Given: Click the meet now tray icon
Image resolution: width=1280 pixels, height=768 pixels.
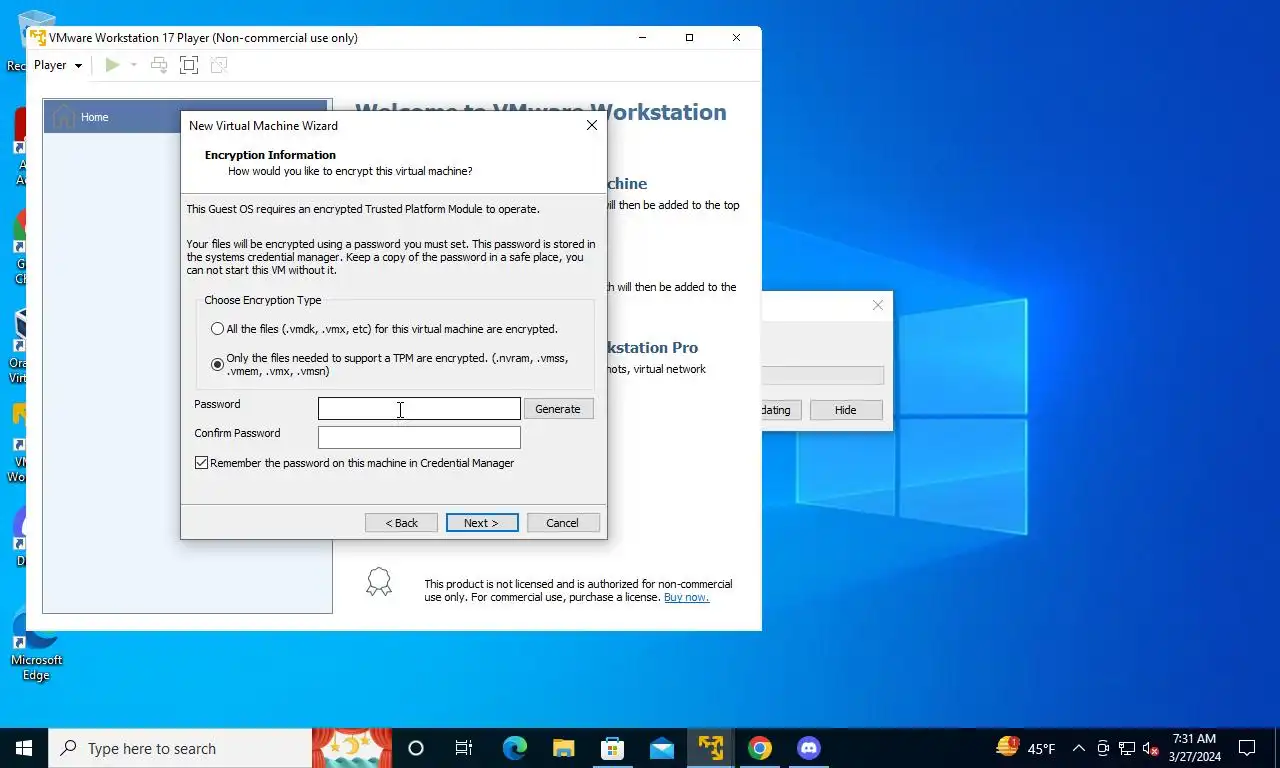Looking at the screenshot, I should [1103, 748].
